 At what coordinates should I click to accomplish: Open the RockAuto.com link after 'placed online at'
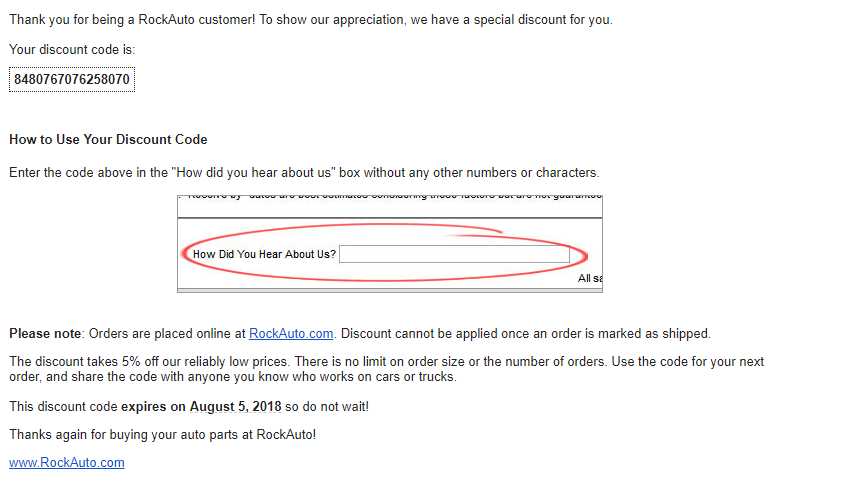[x=291, y=334]
